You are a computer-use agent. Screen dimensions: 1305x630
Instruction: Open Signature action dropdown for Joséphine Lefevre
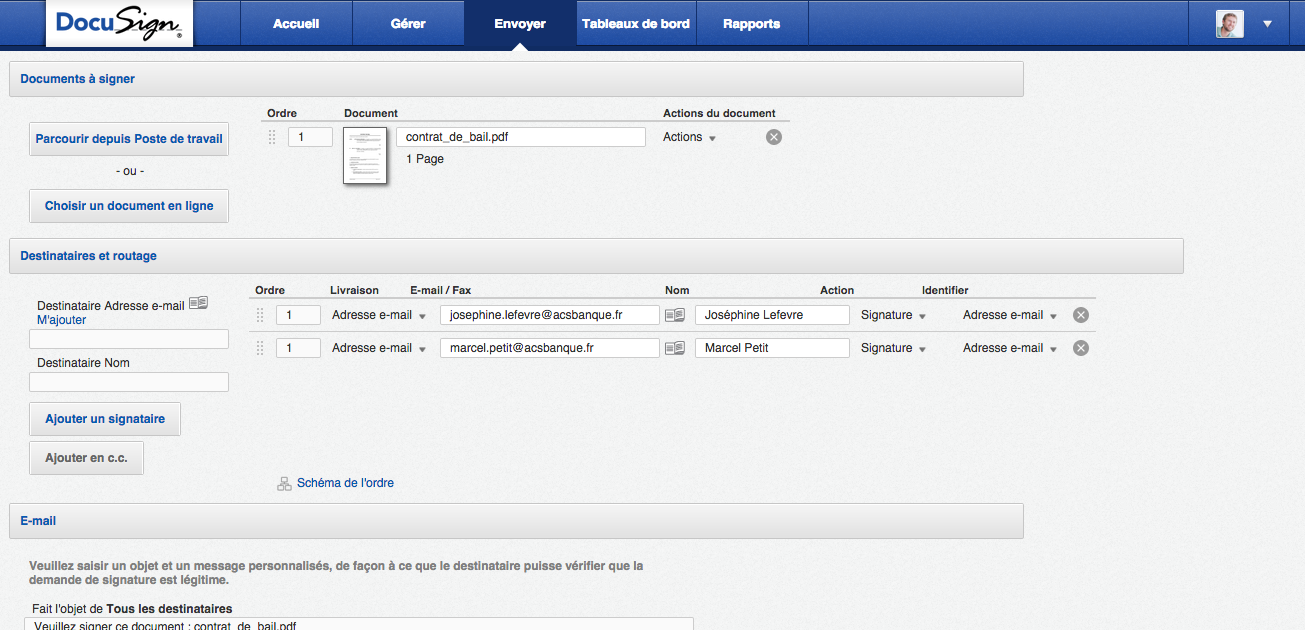pos(893,315)
